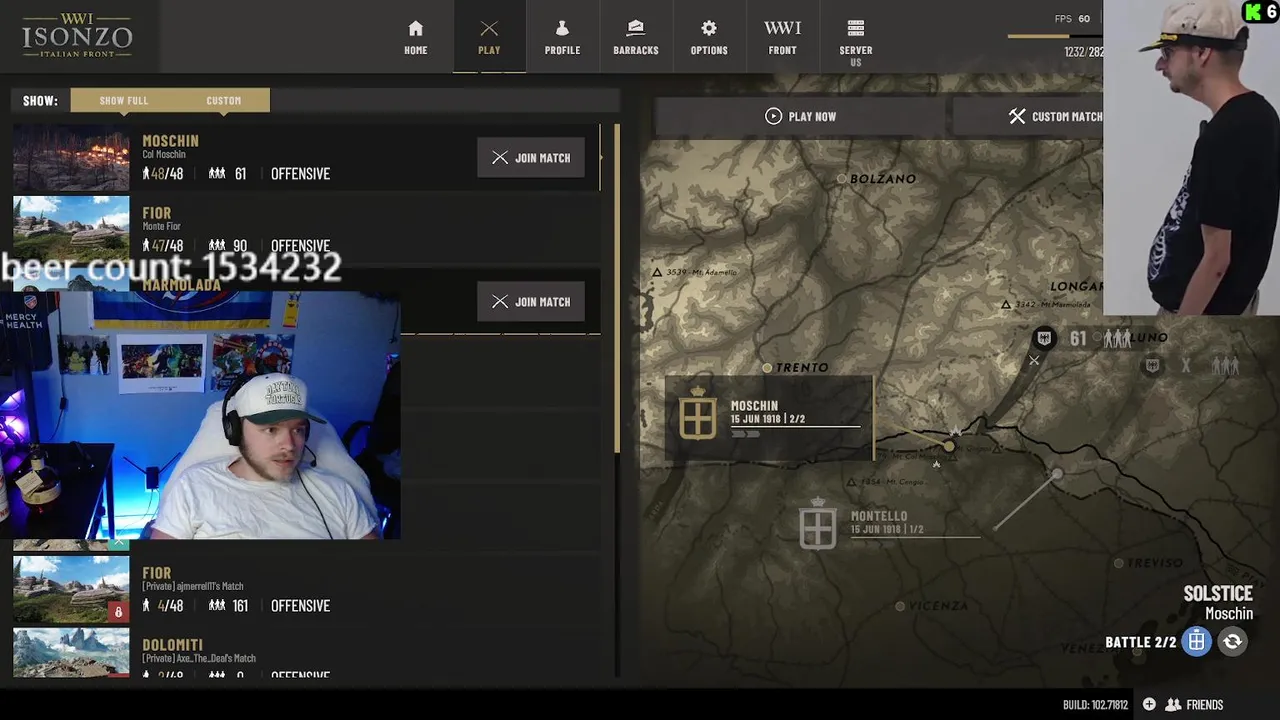Click the Mt. Adamello triangle marker
The height and width of the screenshot is (720, 1280).
pos(657,272)
